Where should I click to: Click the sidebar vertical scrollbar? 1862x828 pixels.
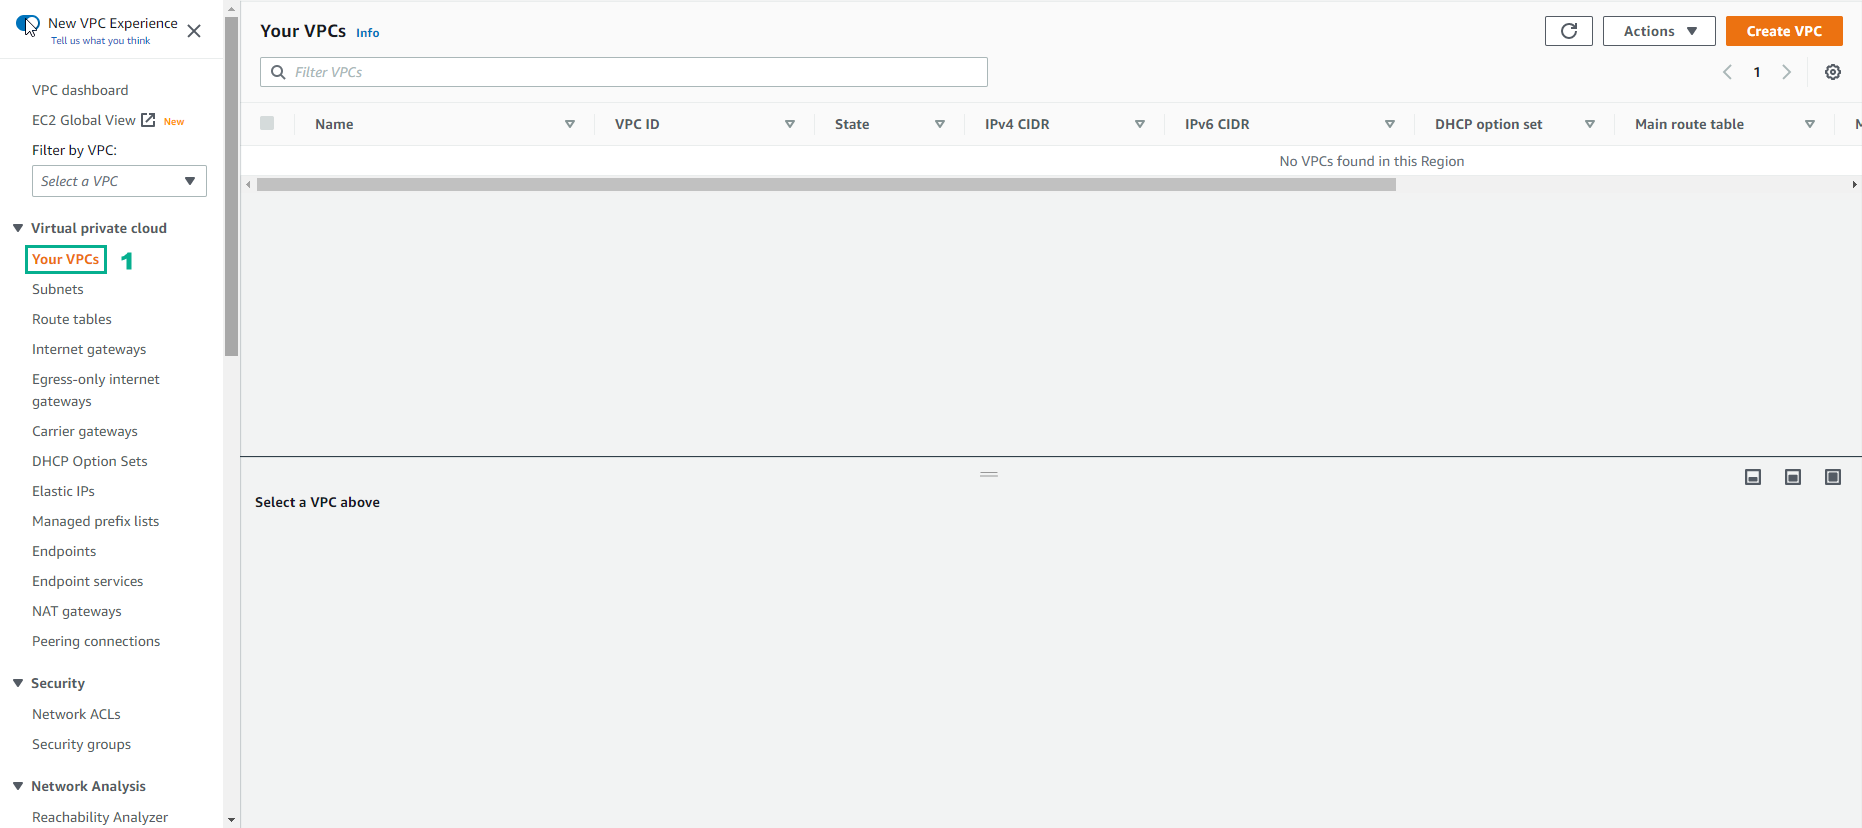click(x=232, y=186)
